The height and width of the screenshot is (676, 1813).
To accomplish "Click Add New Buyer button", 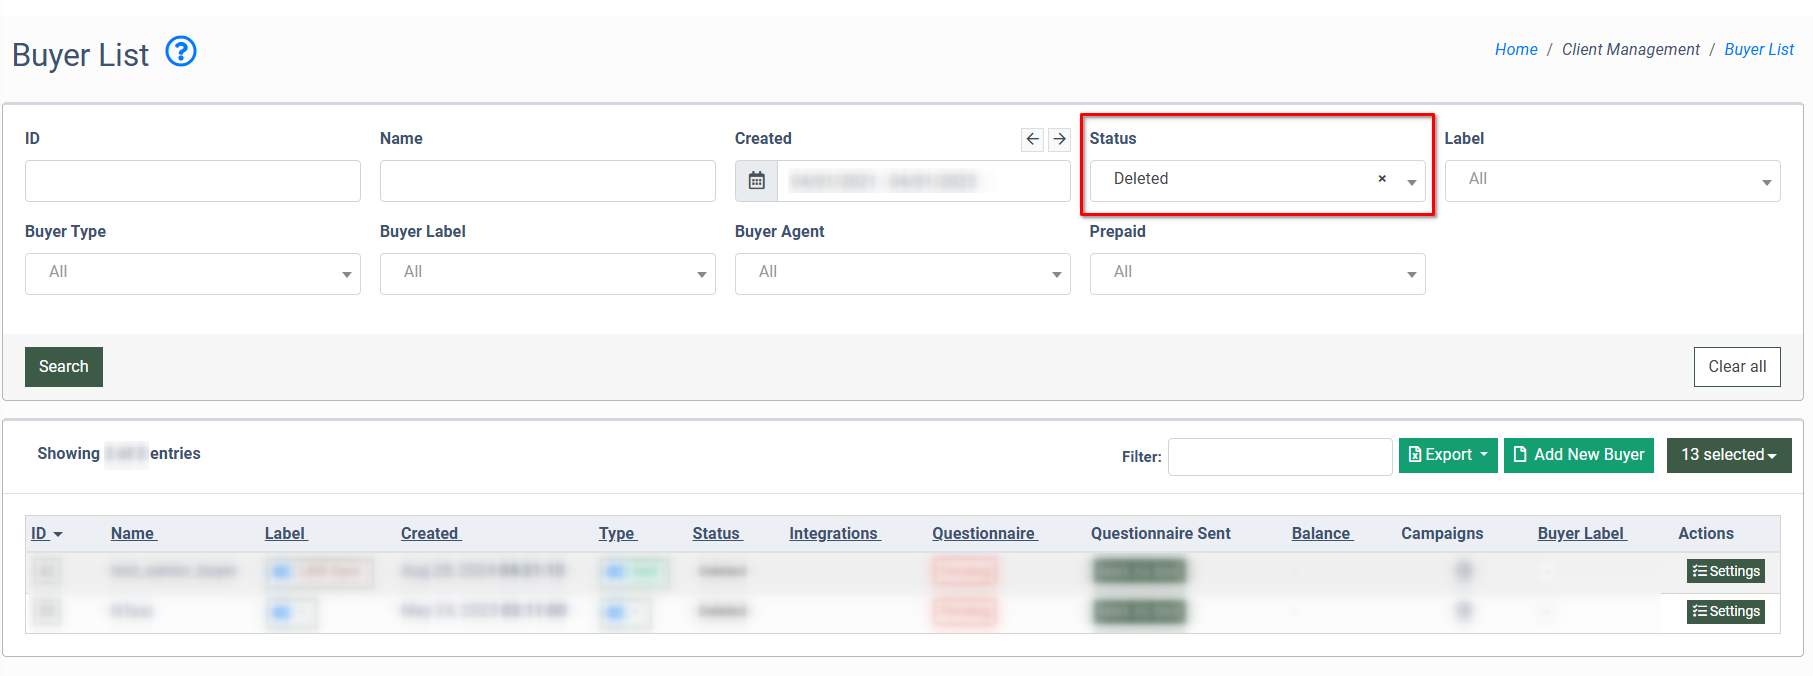I will (1578, 455).
